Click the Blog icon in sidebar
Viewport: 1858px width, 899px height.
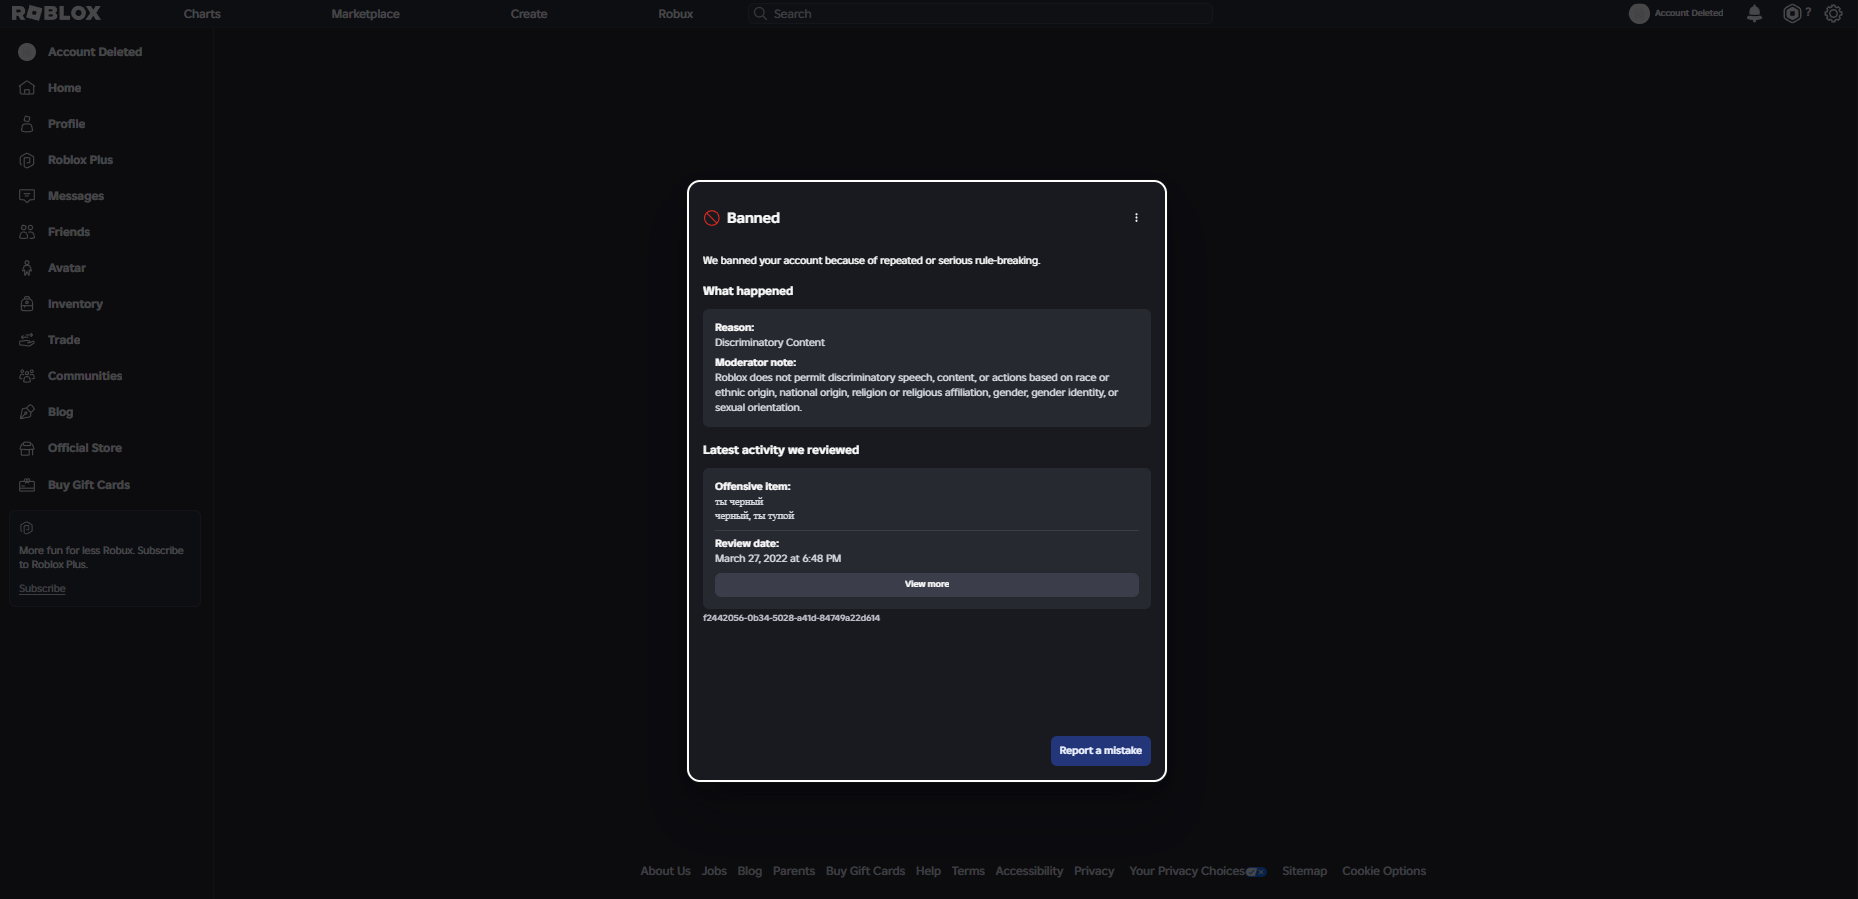(x=27, y=412)
